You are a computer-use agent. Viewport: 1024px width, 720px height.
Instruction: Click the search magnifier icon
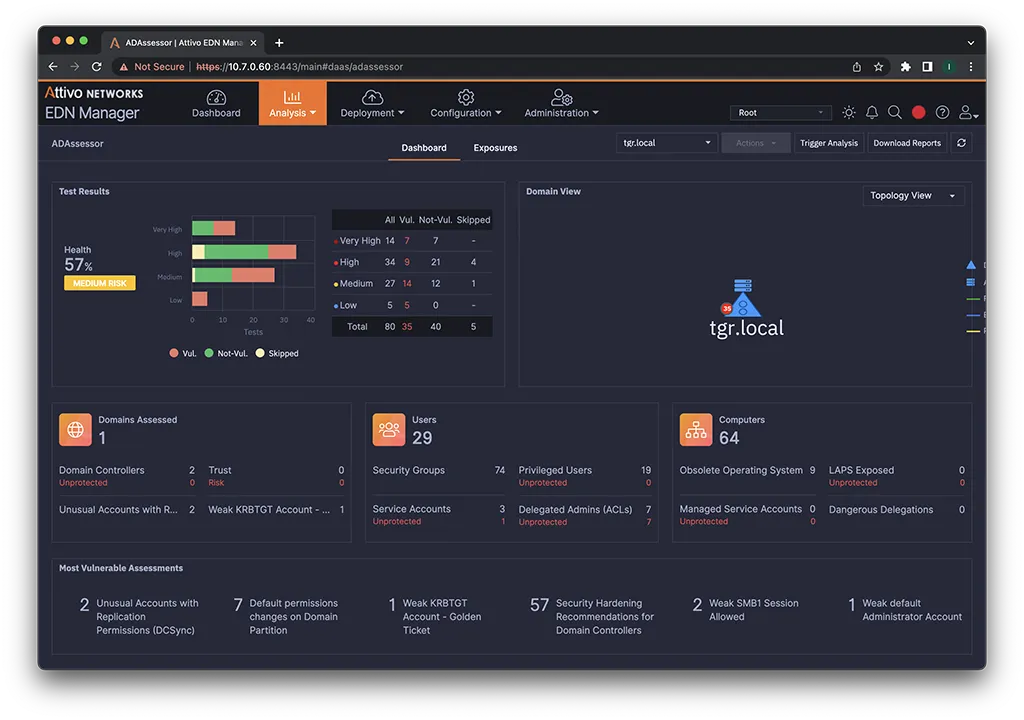pyautogui.click(x=895, y=112)
